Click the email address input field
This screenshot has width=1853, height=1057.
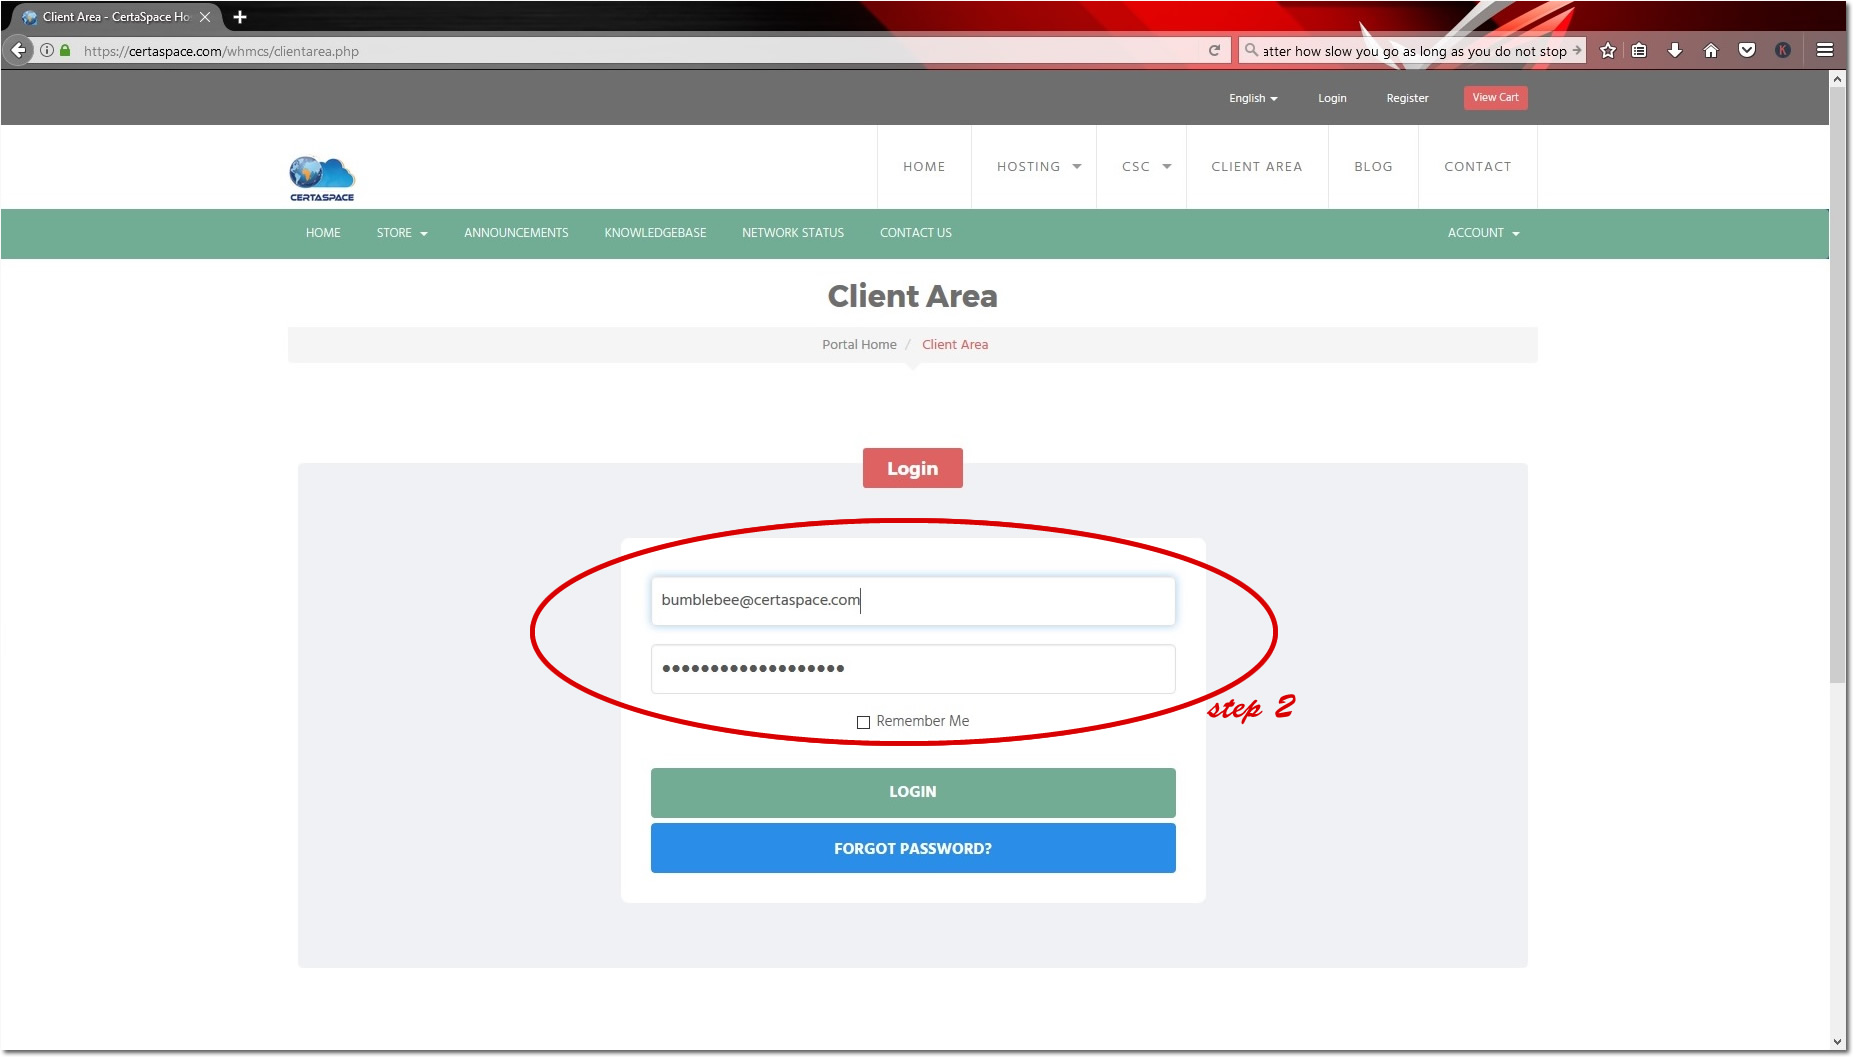tap(913, 601)
